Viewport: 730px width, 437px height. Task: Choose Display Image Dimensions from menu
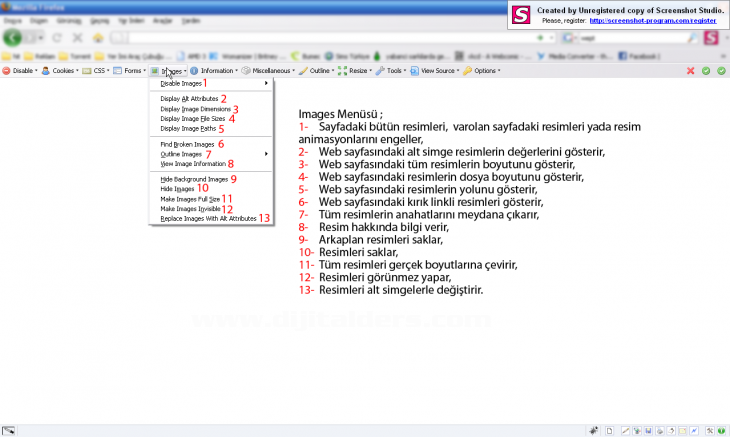point(195,109)
